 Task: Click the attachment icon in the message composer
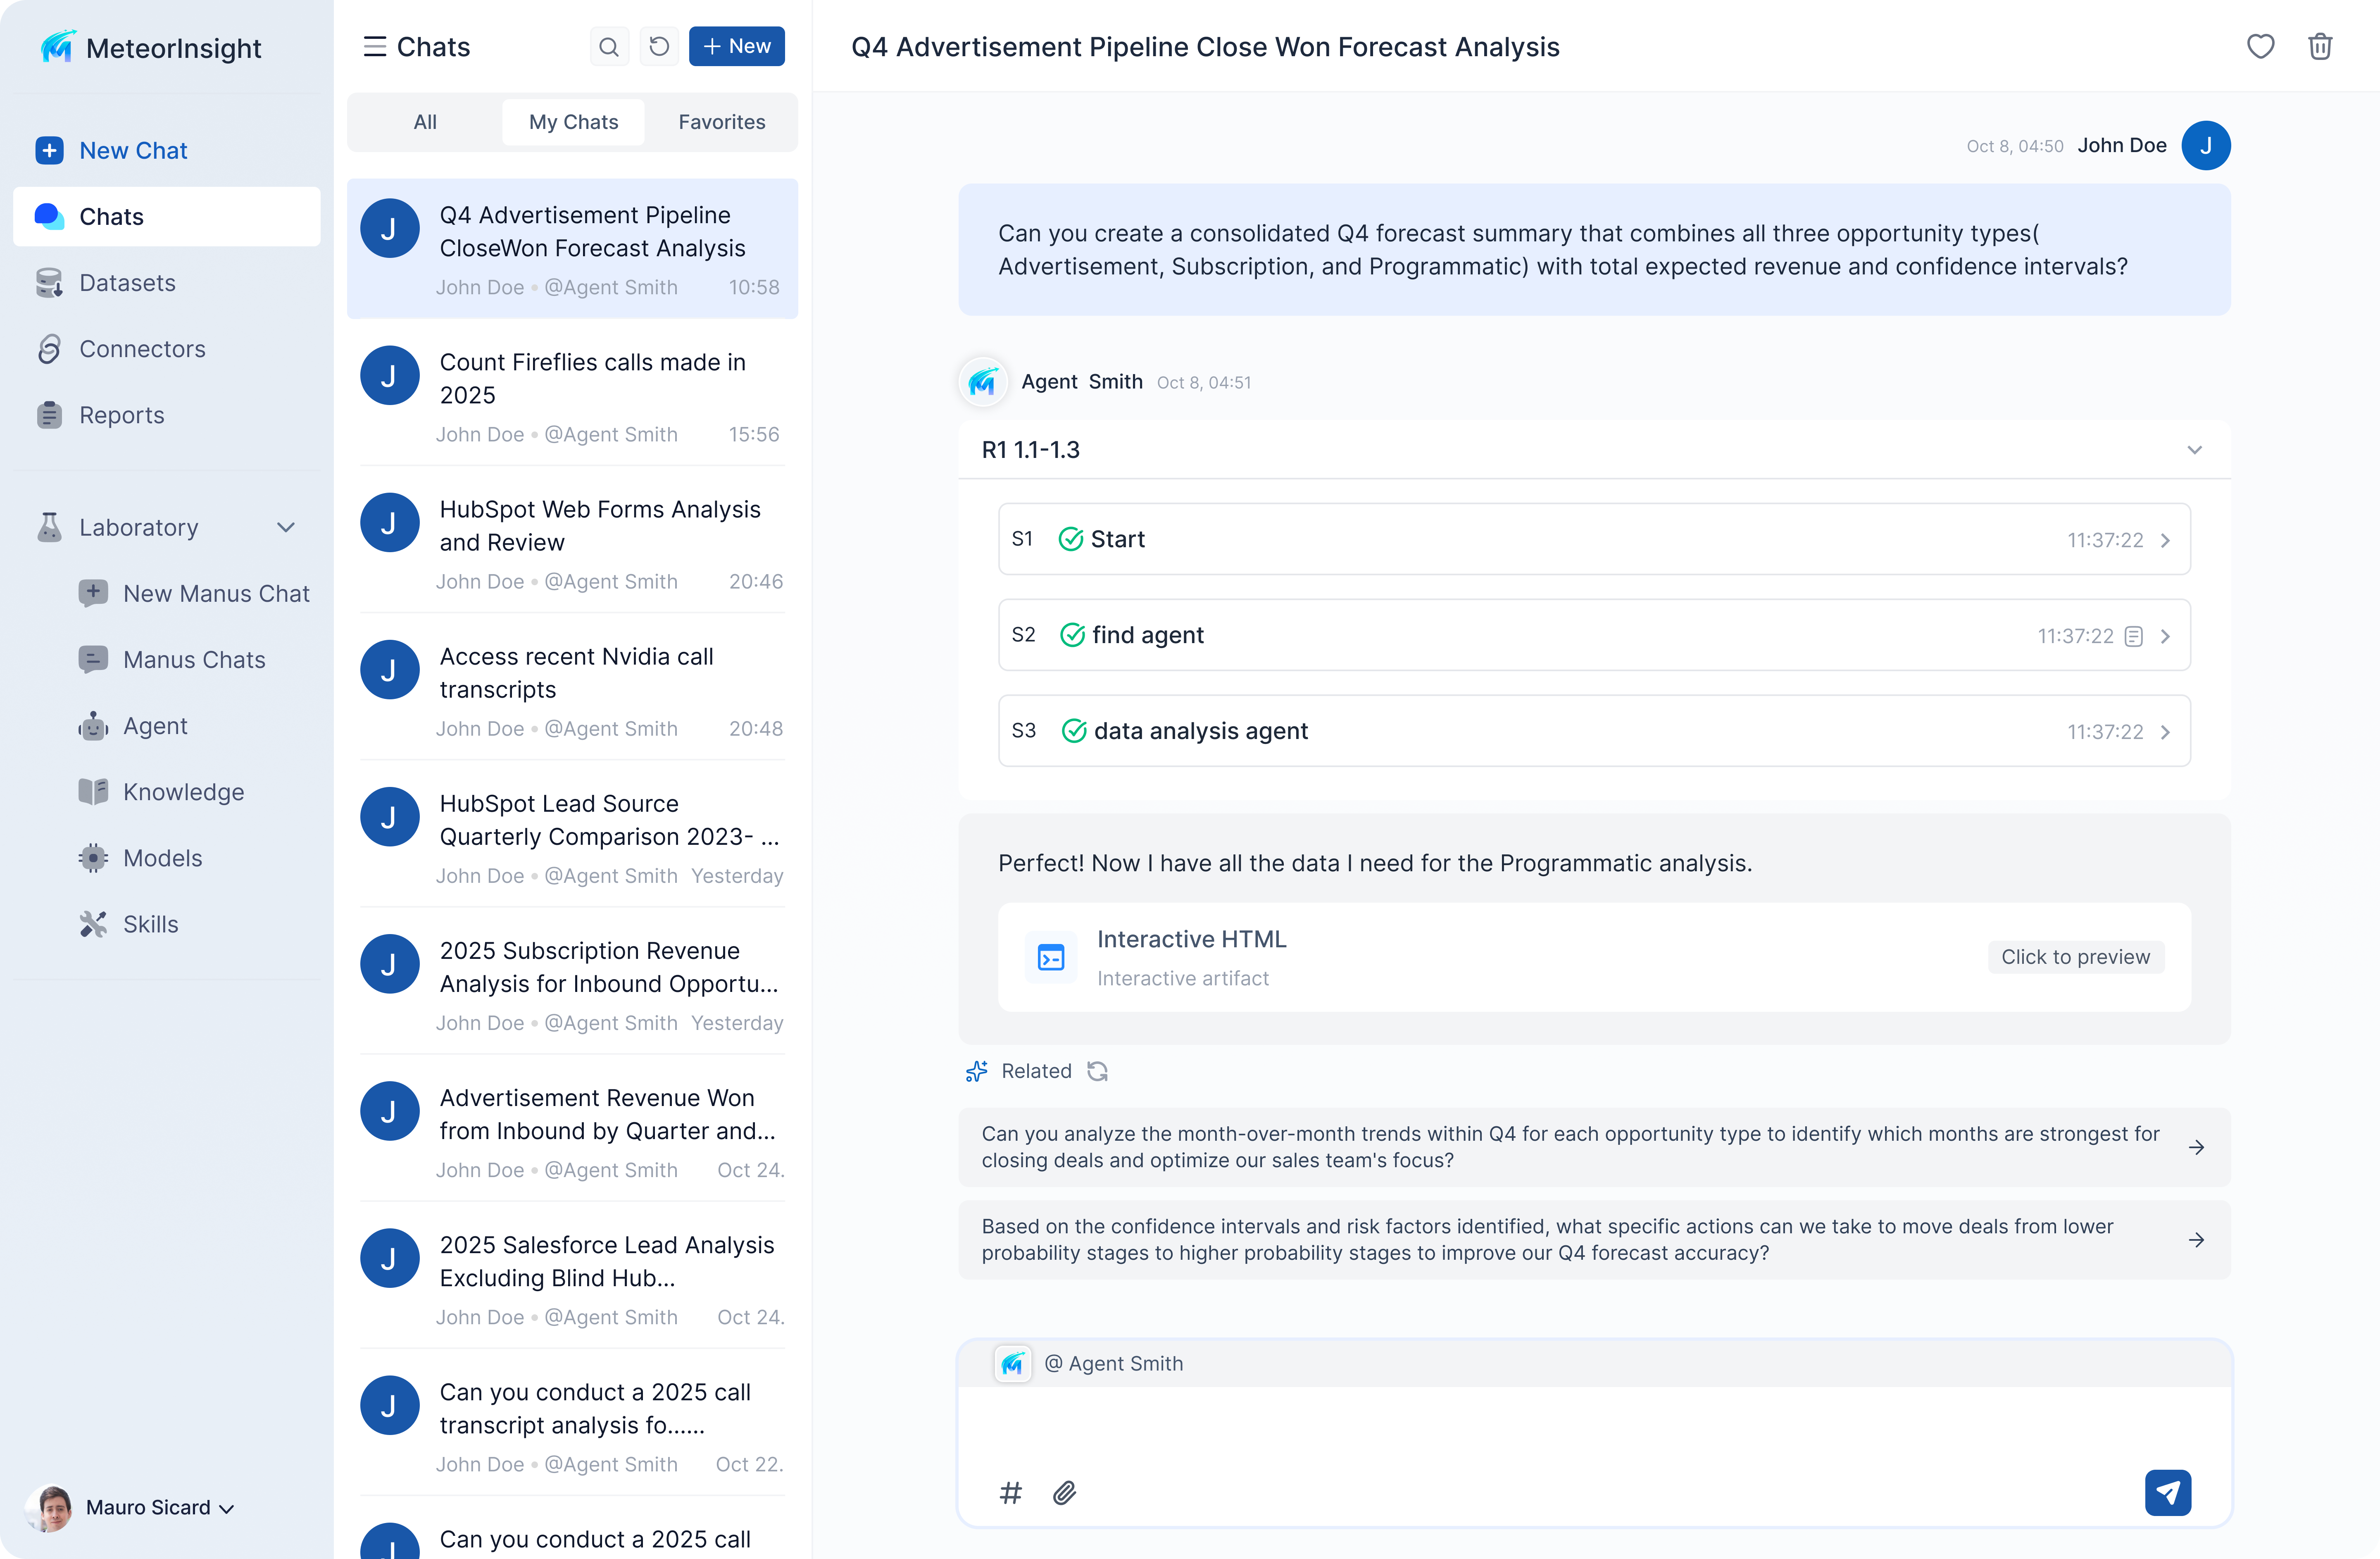point(1065,1493)
